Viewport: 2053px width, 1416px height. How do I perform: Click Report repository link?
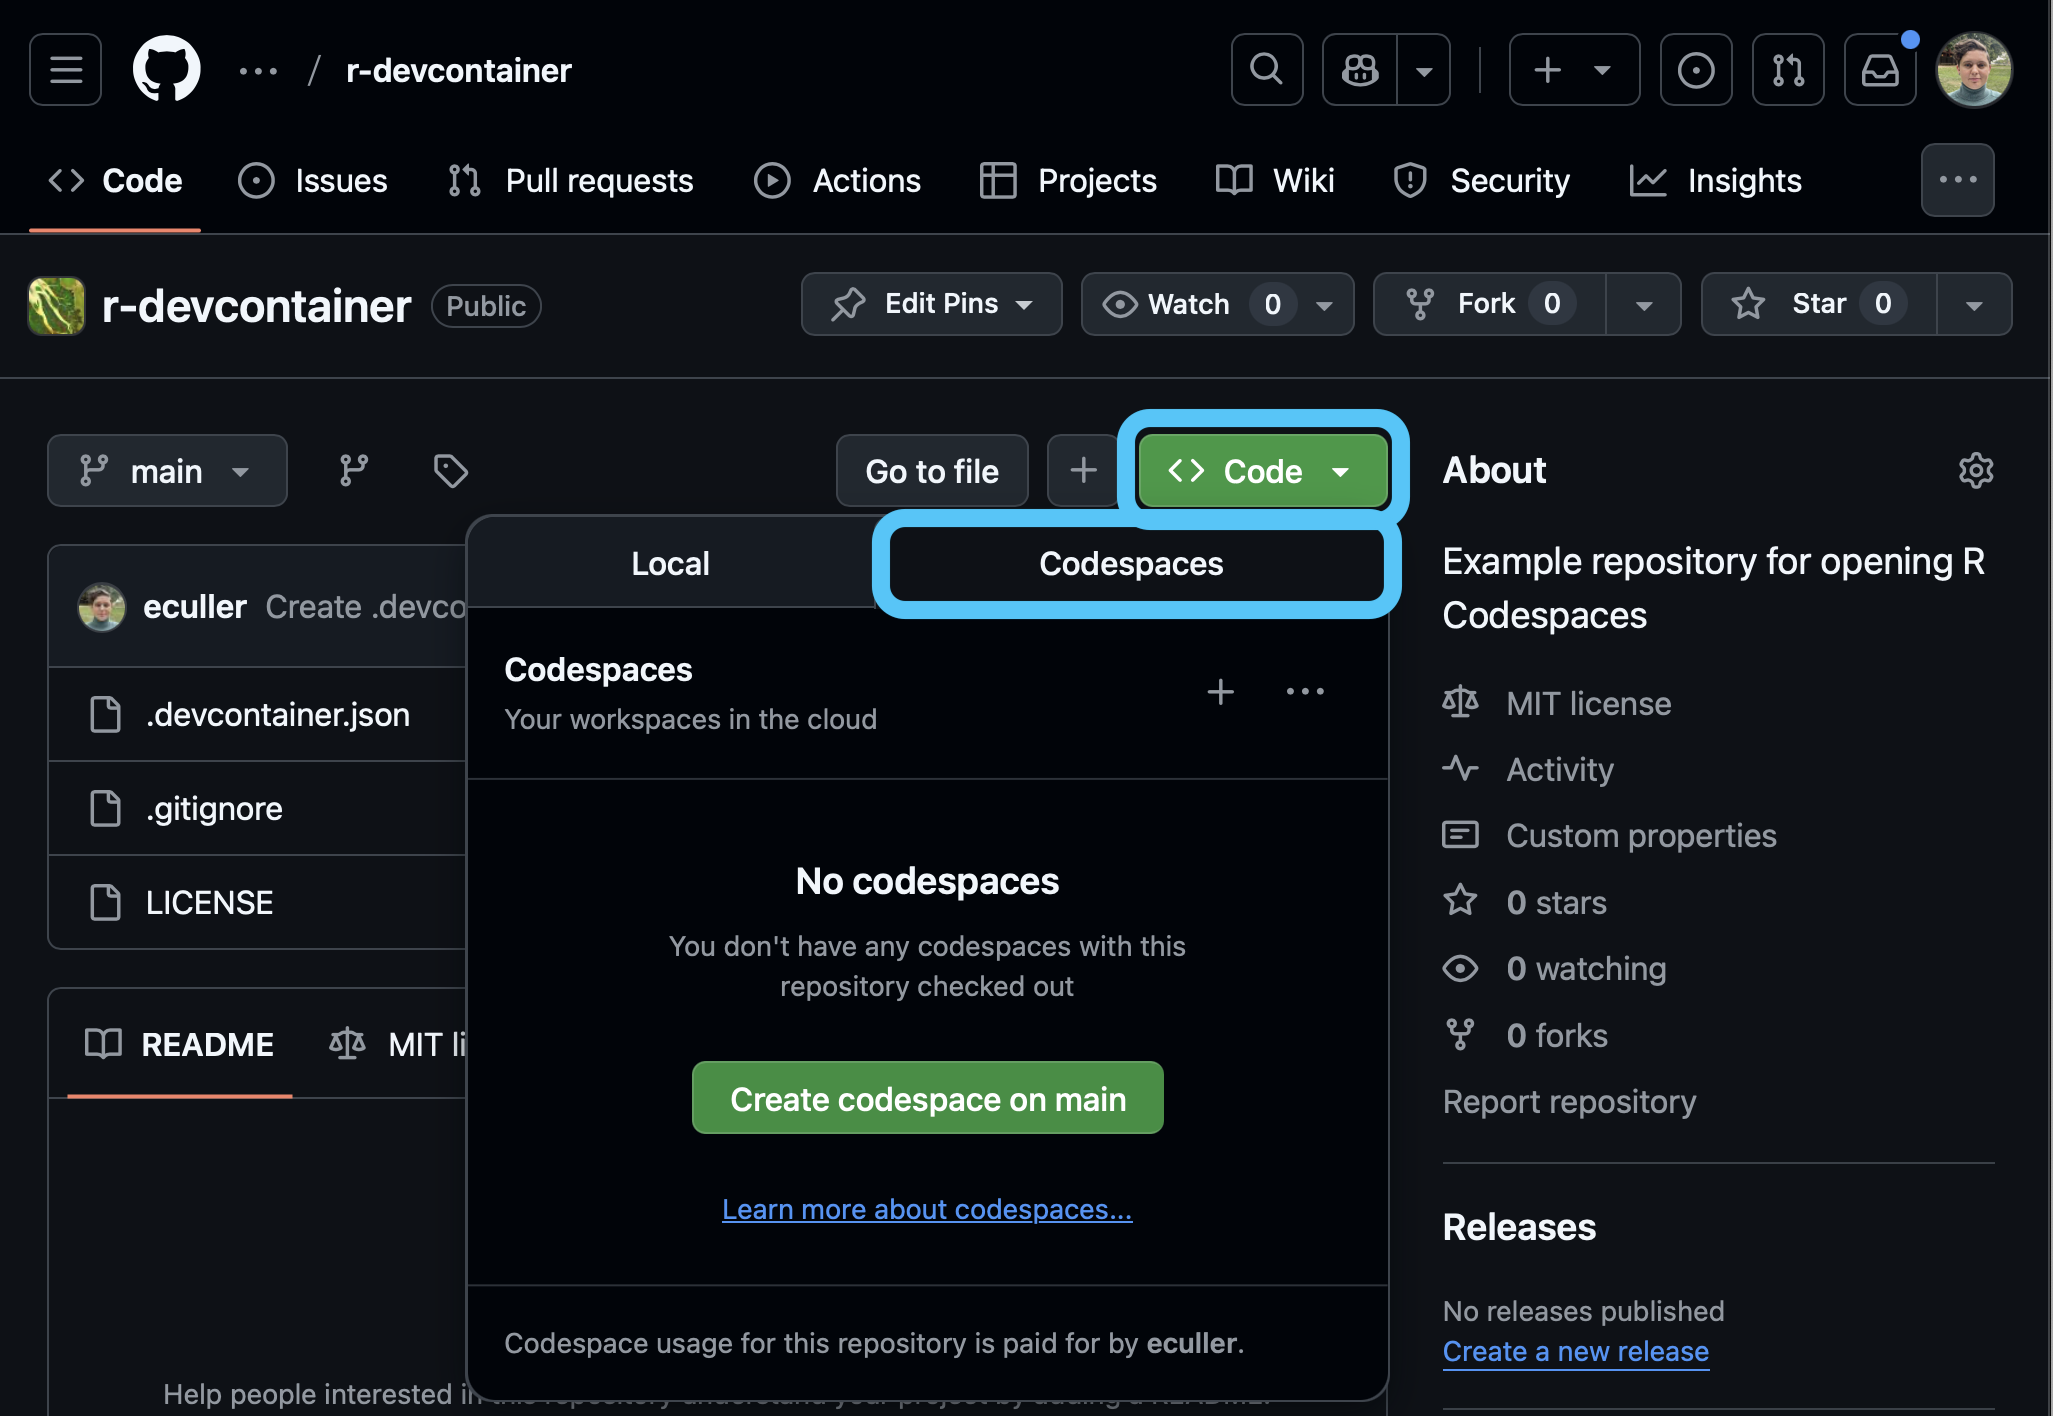(1569, 1102)
